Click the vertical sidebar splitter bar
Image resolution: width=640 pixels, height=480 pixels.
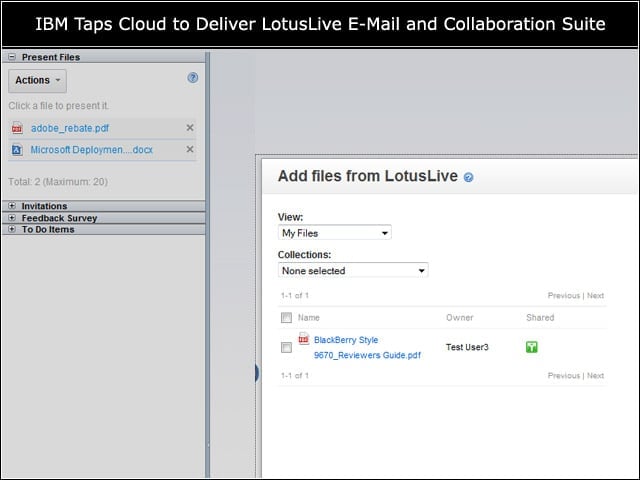(208, 264)
